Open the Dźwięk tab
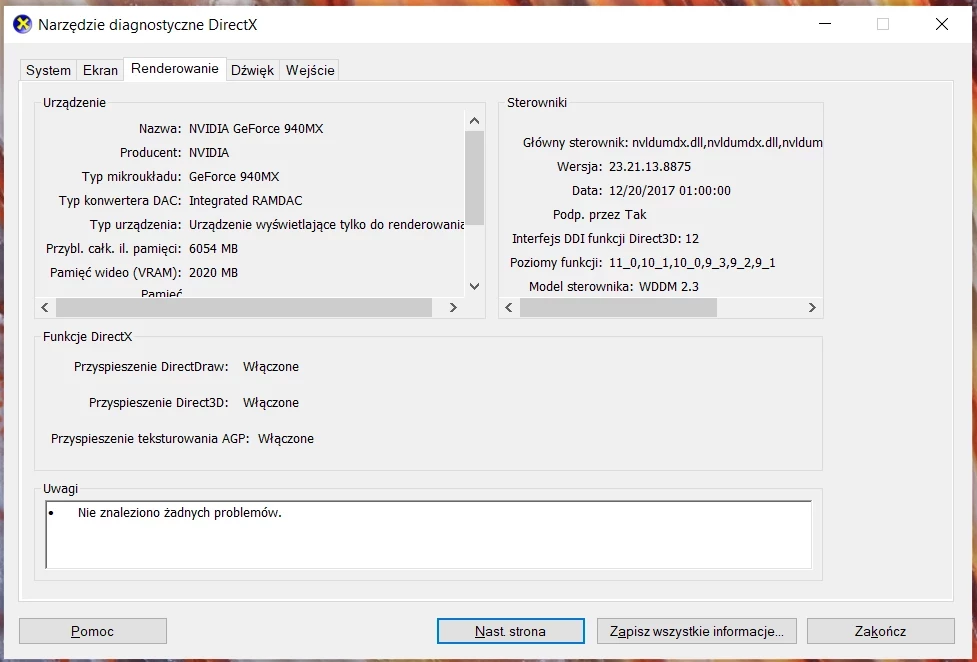Image resolution: width=977 pixels, height=662 pixels. tap(252, 70)
